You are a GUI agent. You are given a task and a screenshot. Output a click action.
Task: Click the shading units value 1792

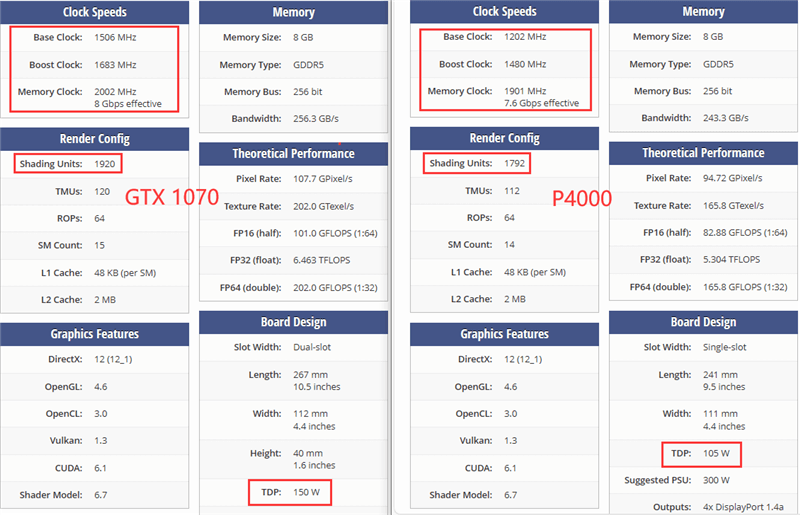pyautogui.click(x=514, y=163)
